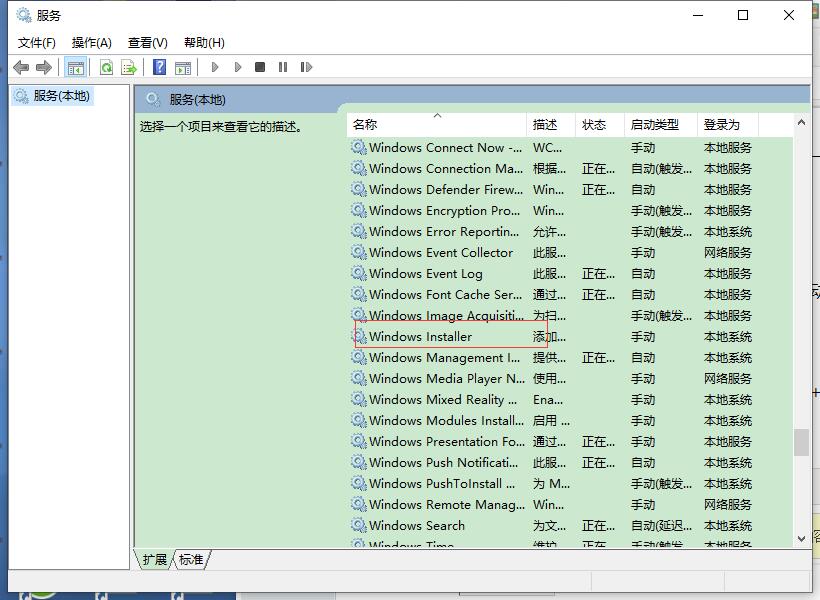Click the gear icon beside Windows Remote Management
This screenshot has width=820, height=600.
click(358, 504)
